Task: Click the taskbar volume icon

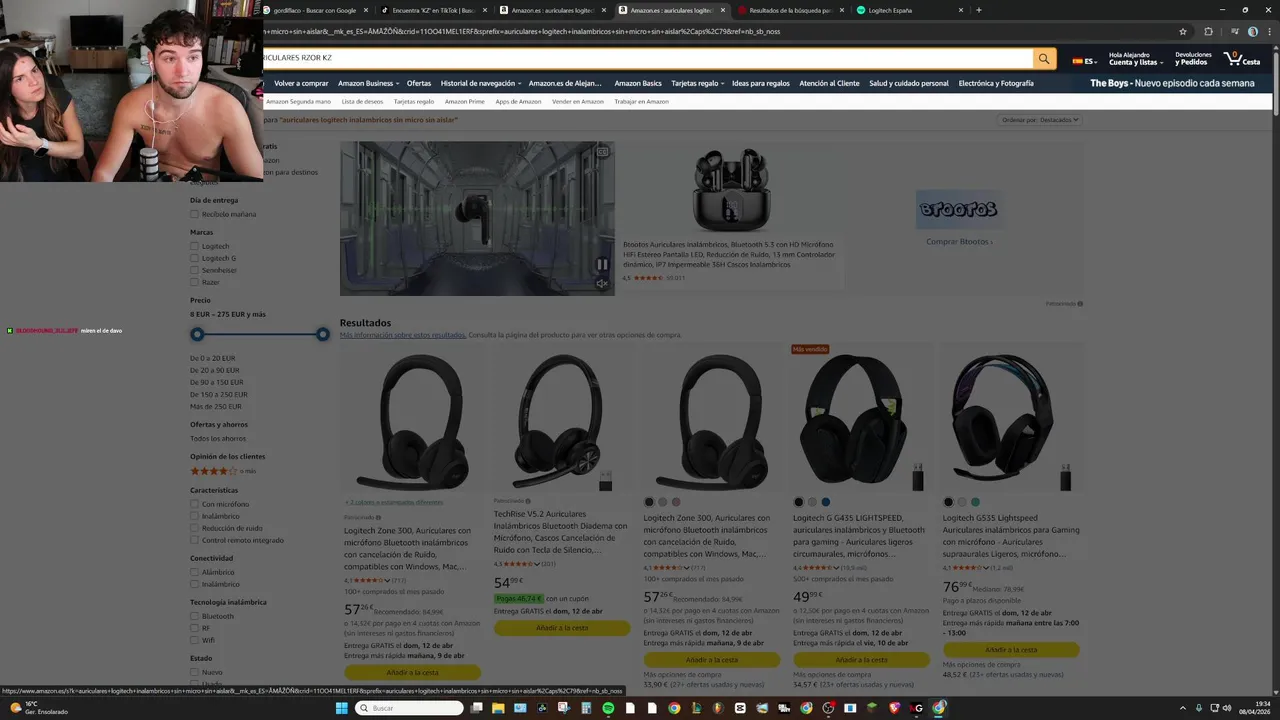Action: tap(1228, 708)
